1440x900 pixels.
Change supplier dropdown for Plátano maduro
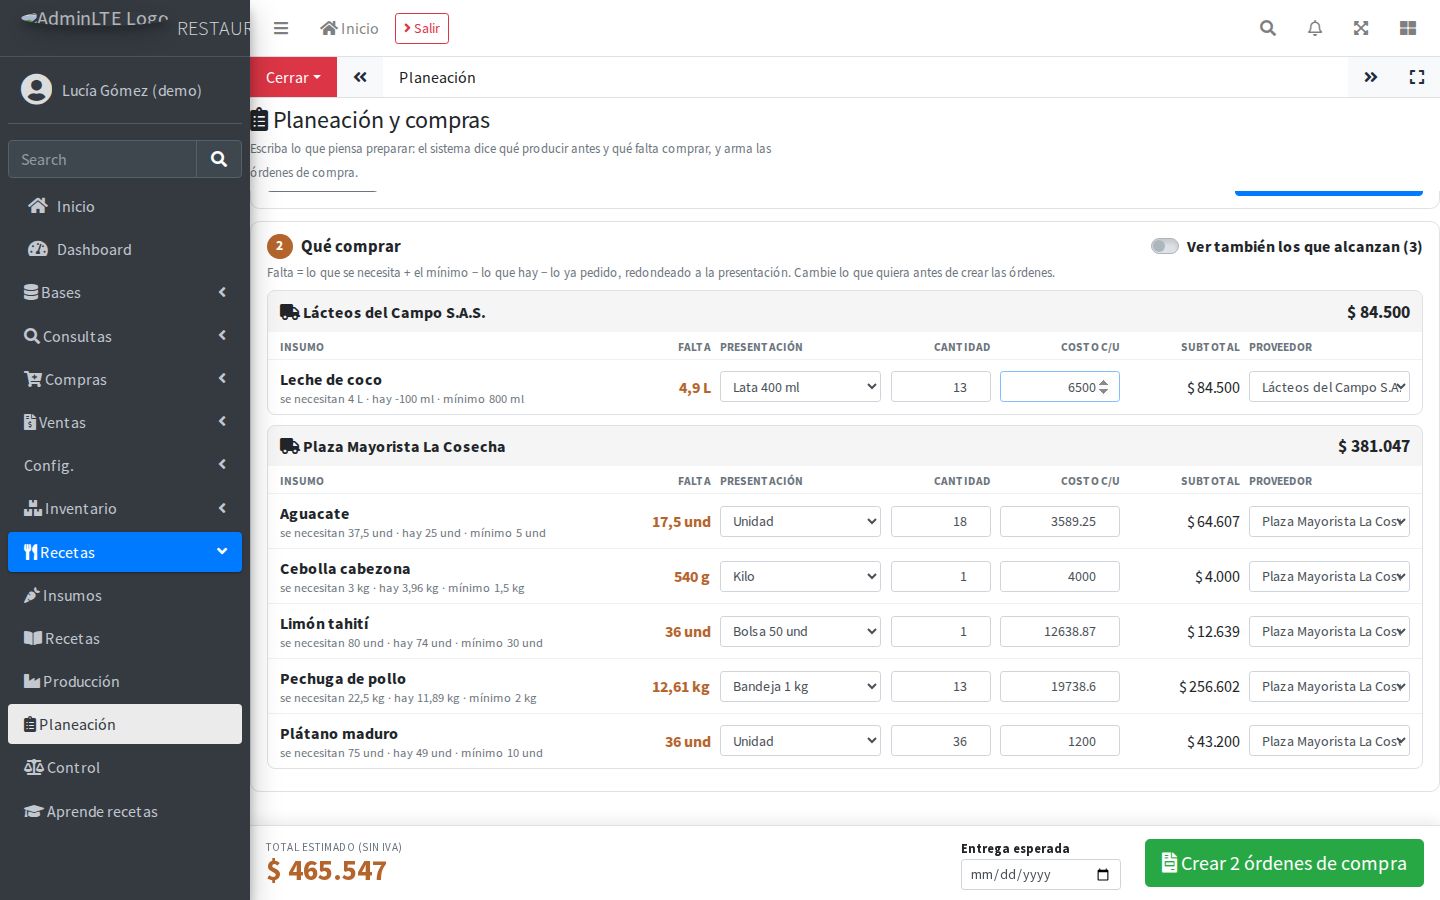(1329, 741)
